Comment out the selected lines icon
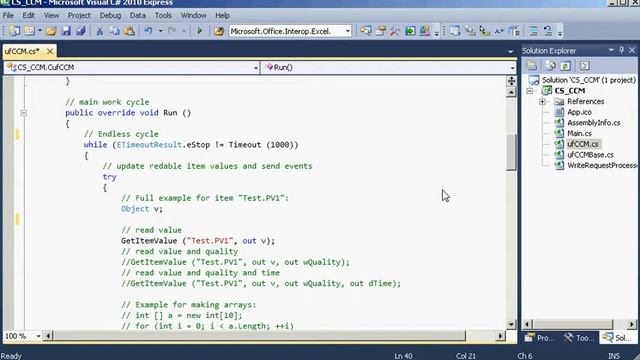Image resolution: width=640 pixels, height=360 pixels. click(x=533, y=31)
